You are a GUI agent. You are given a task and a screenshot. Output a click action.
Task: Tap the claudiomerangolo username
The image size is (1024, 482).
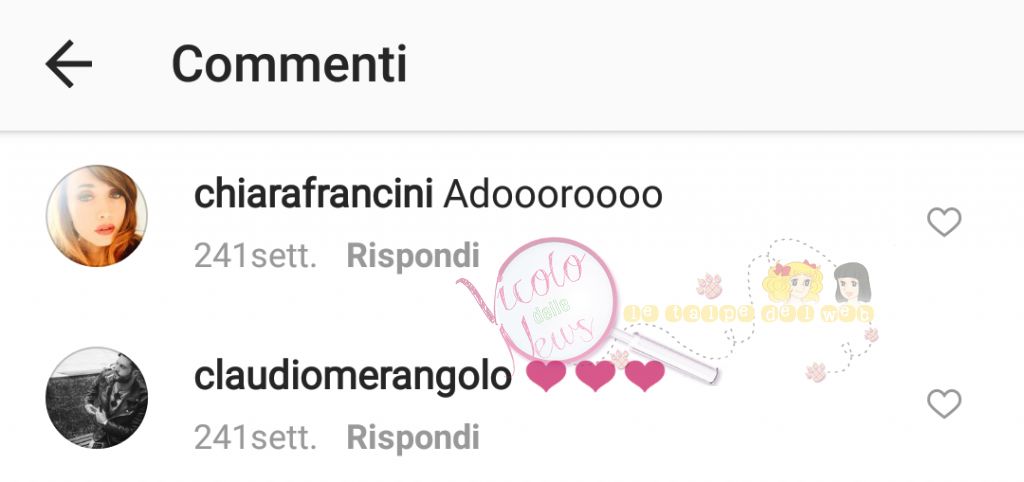pyautogui.click(x=353, y=377)
